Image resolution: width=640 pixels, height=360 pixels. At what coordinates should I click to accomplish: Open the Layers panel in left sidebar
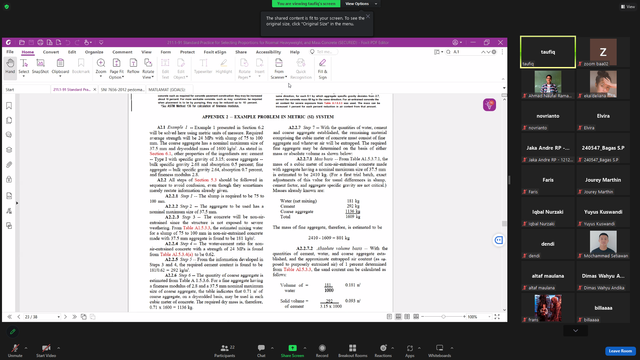pyautogui.click(x=9, y=150)
